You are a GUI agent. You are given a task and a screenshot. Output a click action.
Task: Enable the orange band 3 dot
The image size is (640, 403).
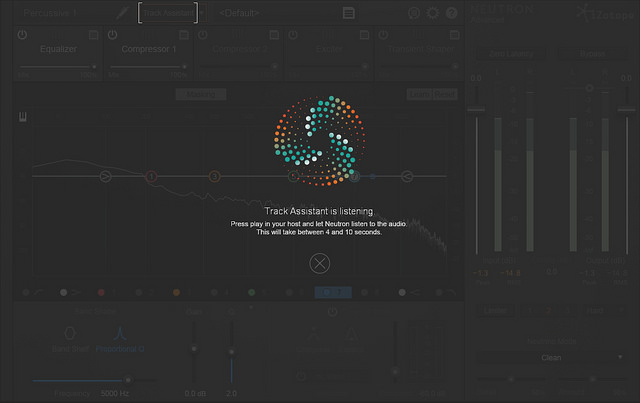pyautogui.click(x=176, y=292)
